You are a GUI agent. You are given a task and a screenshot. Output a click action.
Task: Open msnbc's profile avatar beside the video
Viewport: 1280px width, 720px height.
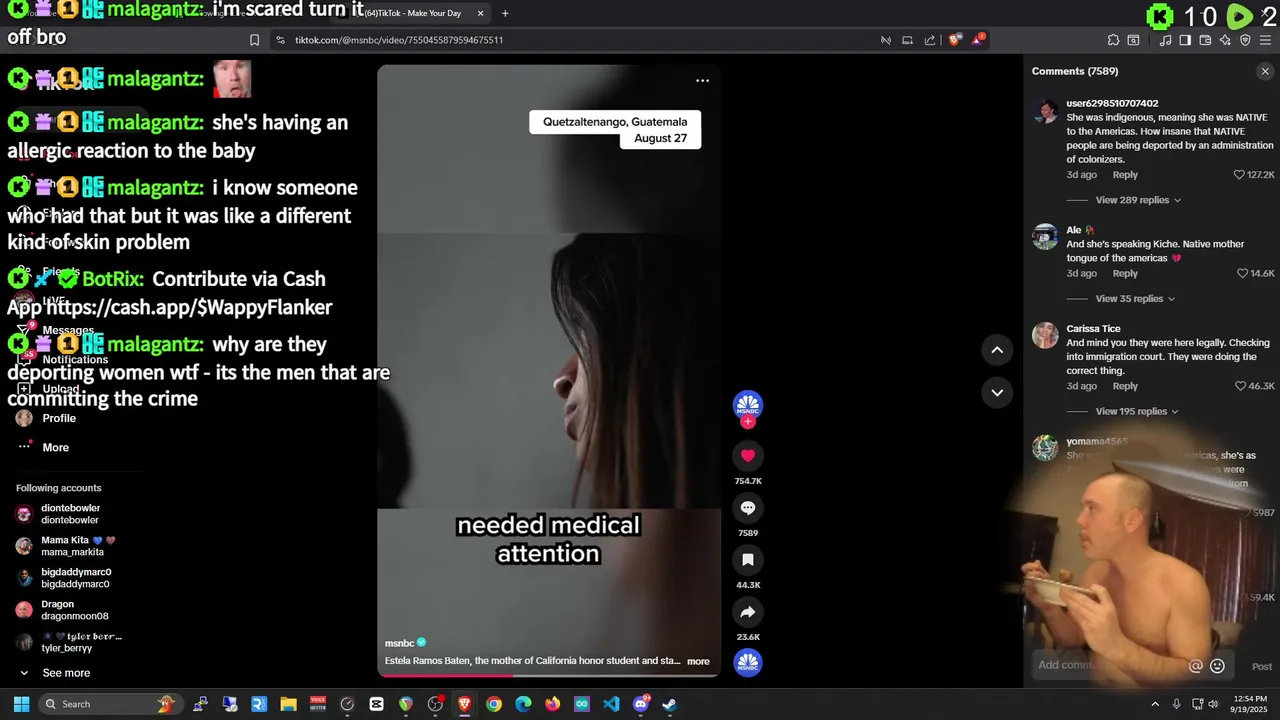(748, 405)
